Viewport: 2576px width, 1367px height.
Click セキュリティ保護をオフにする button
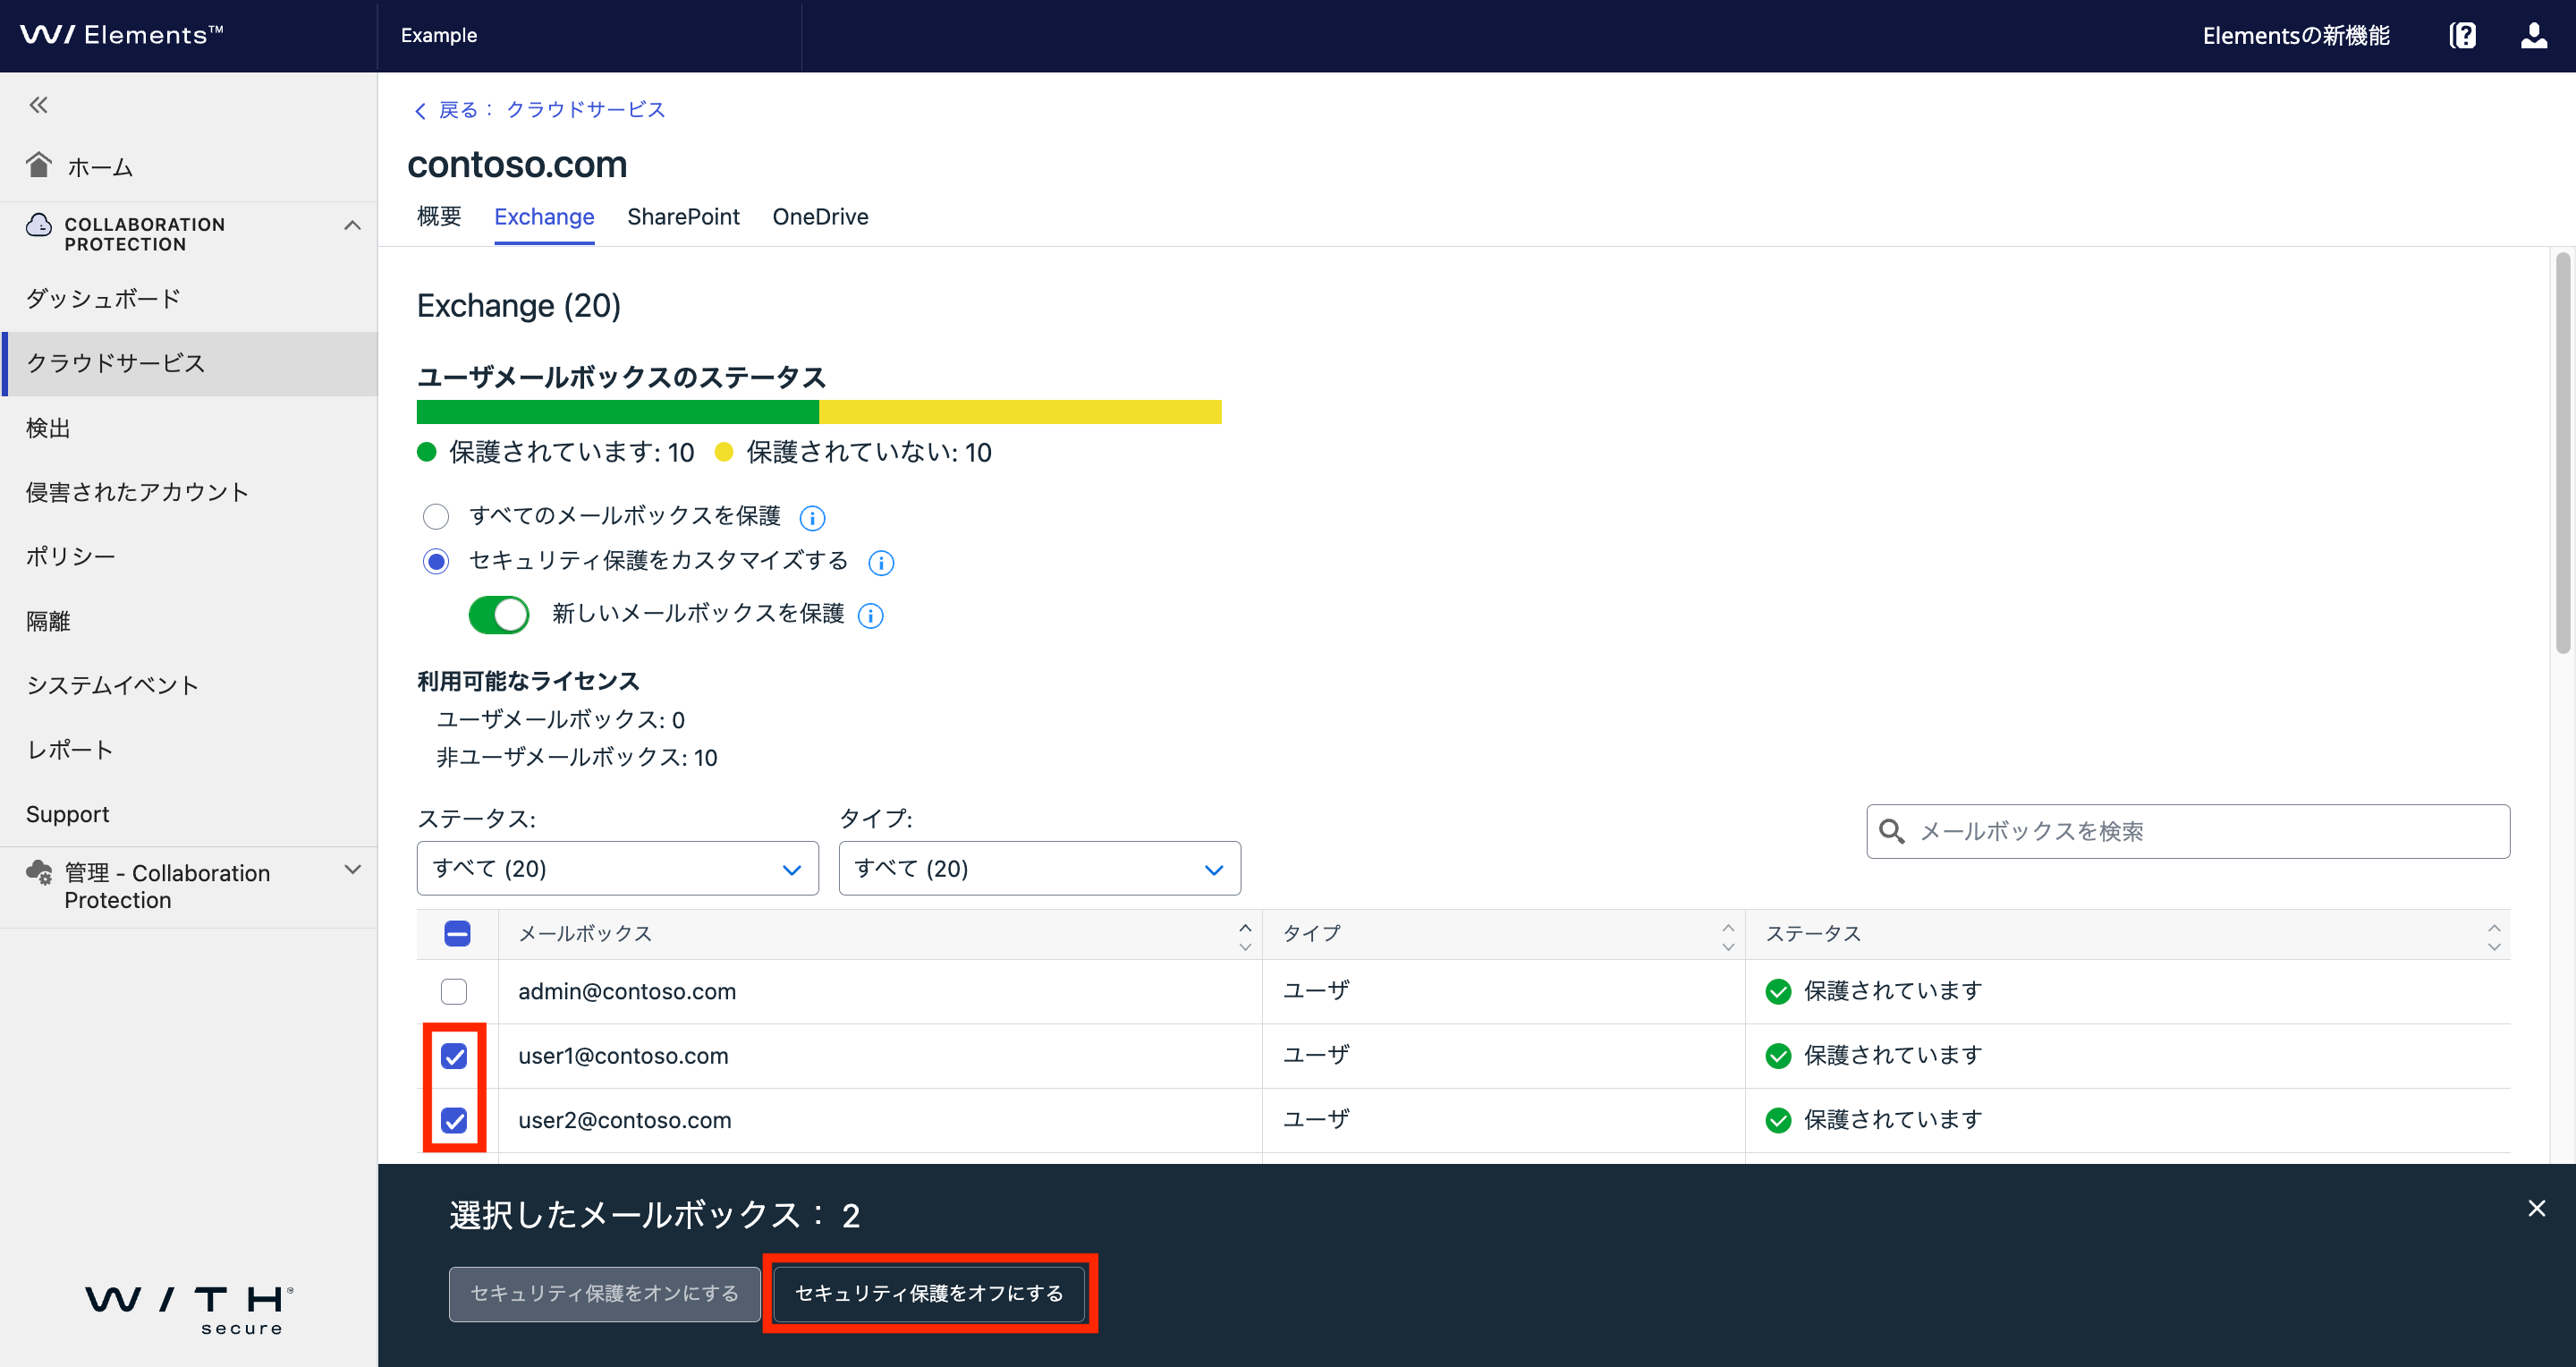(929, 1294)
